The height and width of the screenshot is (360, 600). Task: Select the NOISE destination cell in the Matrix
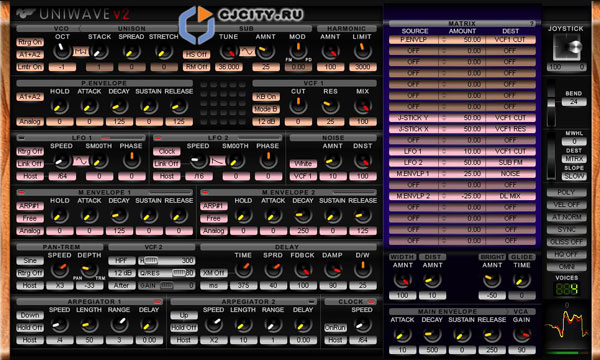click(x=510, y=174)
